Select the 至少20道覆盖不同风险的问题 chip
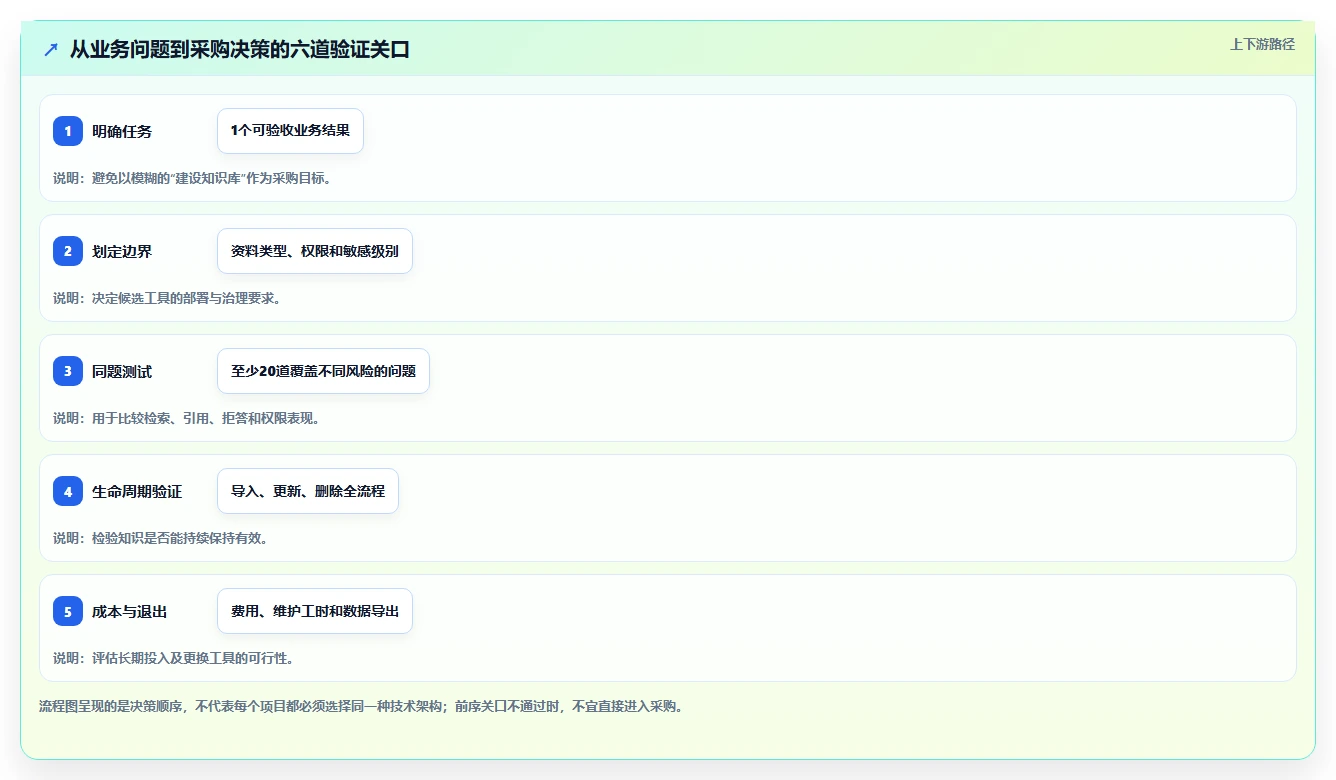Image resolution: width=1336 pixels, height=780 pixels. [323, 371]
